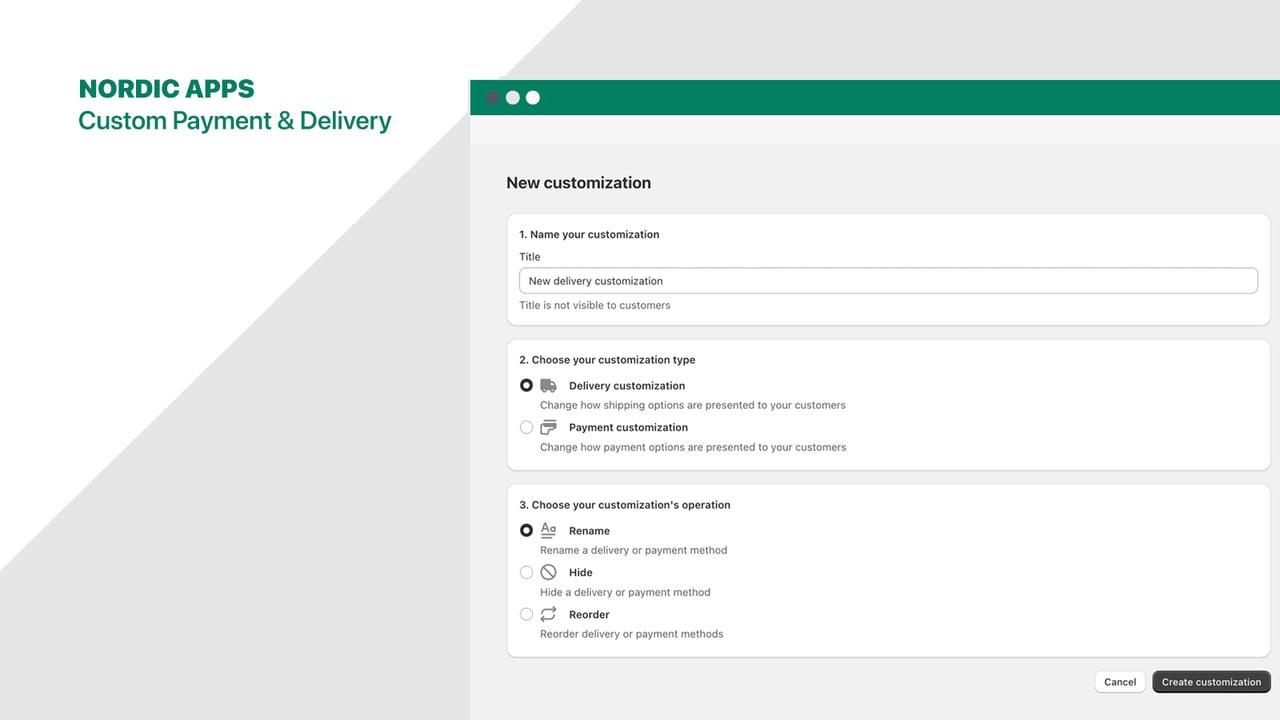Click the Delivery customization label
Screen dimensions: 1280x720
(627, 386)
